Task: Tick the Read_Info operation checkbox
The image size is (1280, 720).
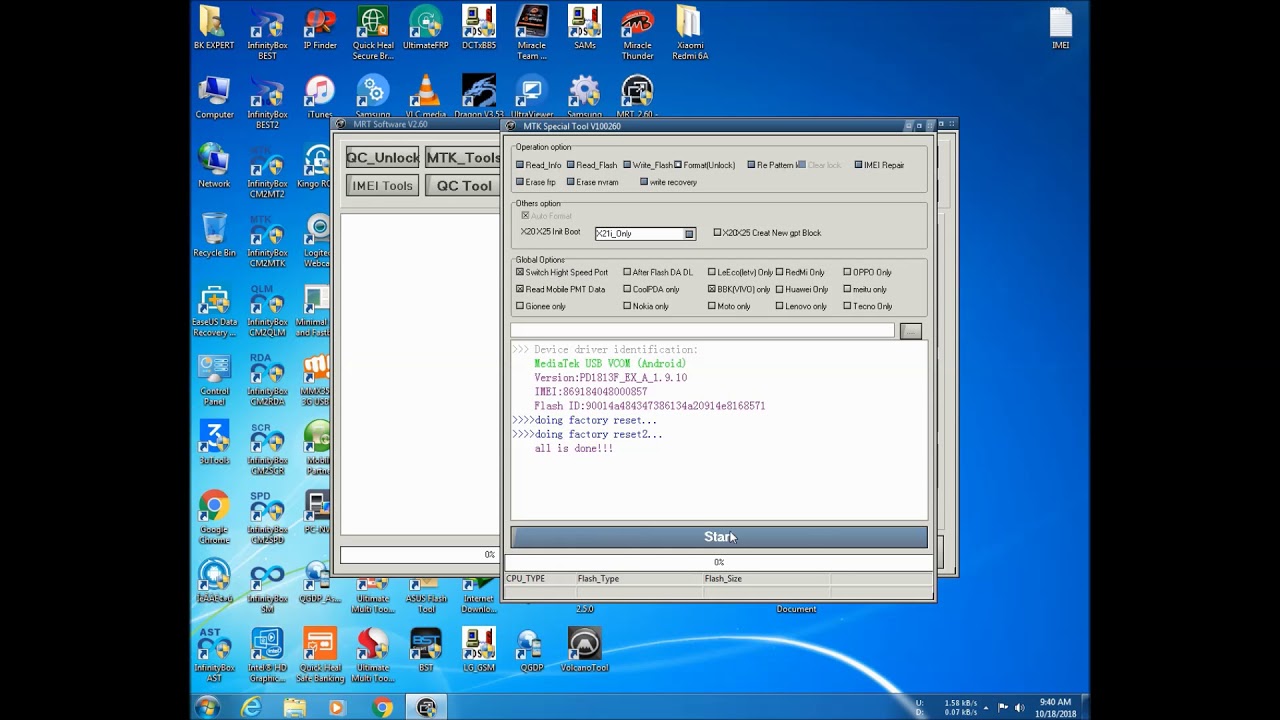Action: (x=520, y=165)
